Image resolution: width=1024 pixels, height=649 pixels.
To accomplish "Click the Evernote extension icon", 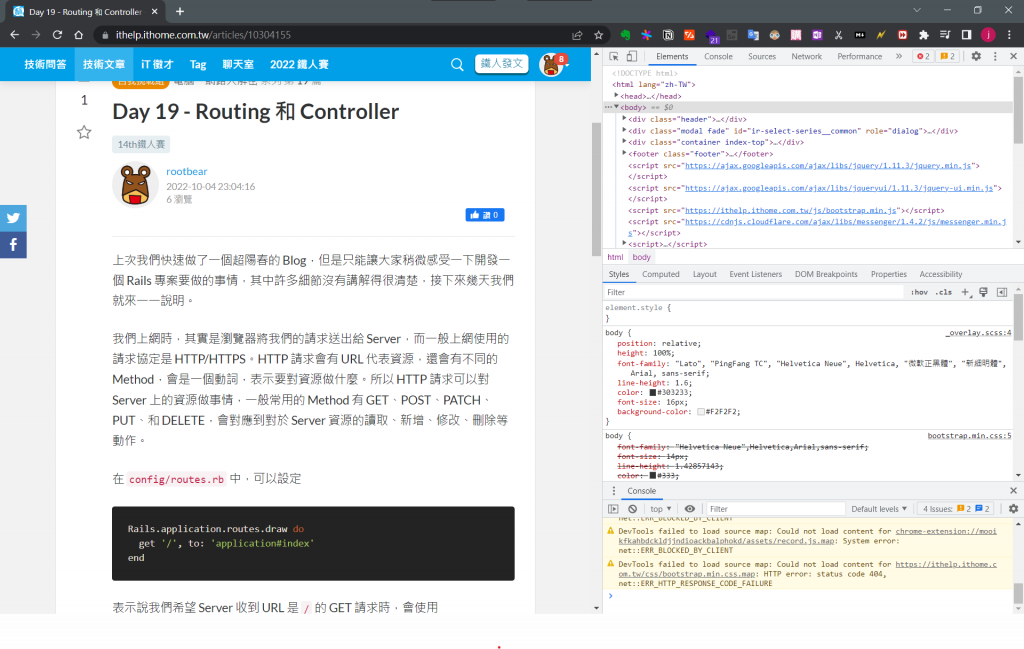I will point(625,35).
